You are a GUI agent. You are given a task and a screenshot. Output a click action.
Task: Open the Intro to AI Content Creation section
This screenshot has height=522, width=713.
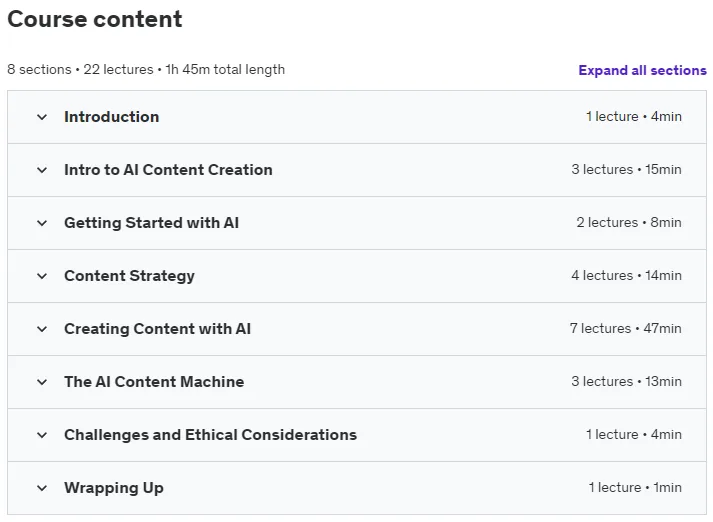coord(168,170)
